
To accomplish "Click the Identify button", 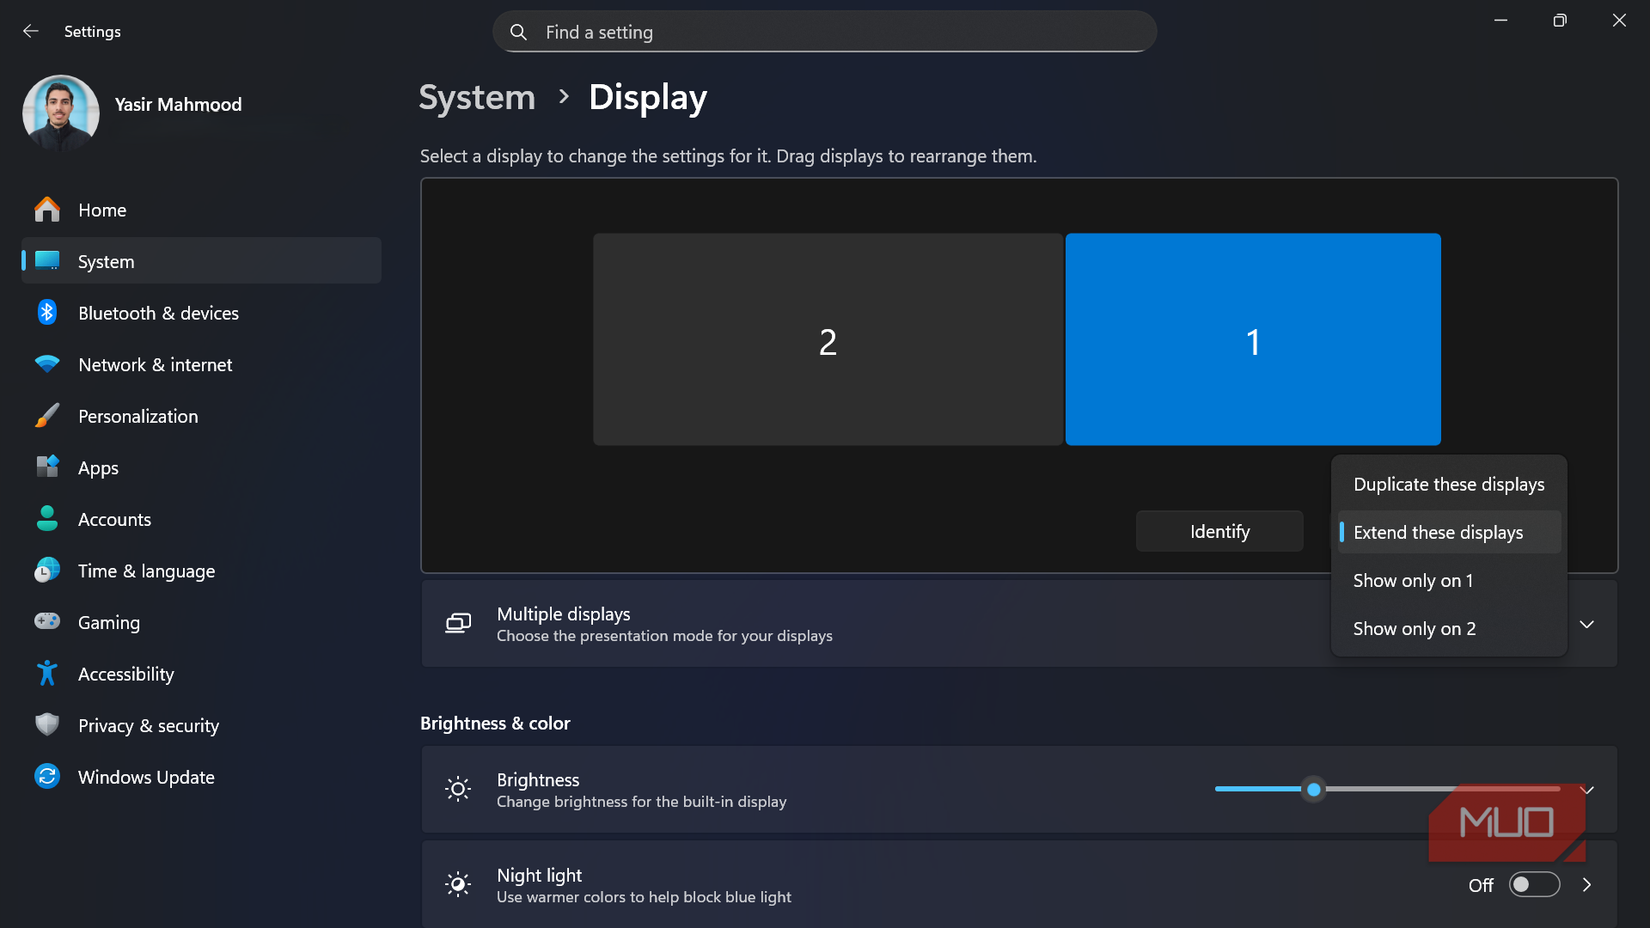I will 1219,531.
